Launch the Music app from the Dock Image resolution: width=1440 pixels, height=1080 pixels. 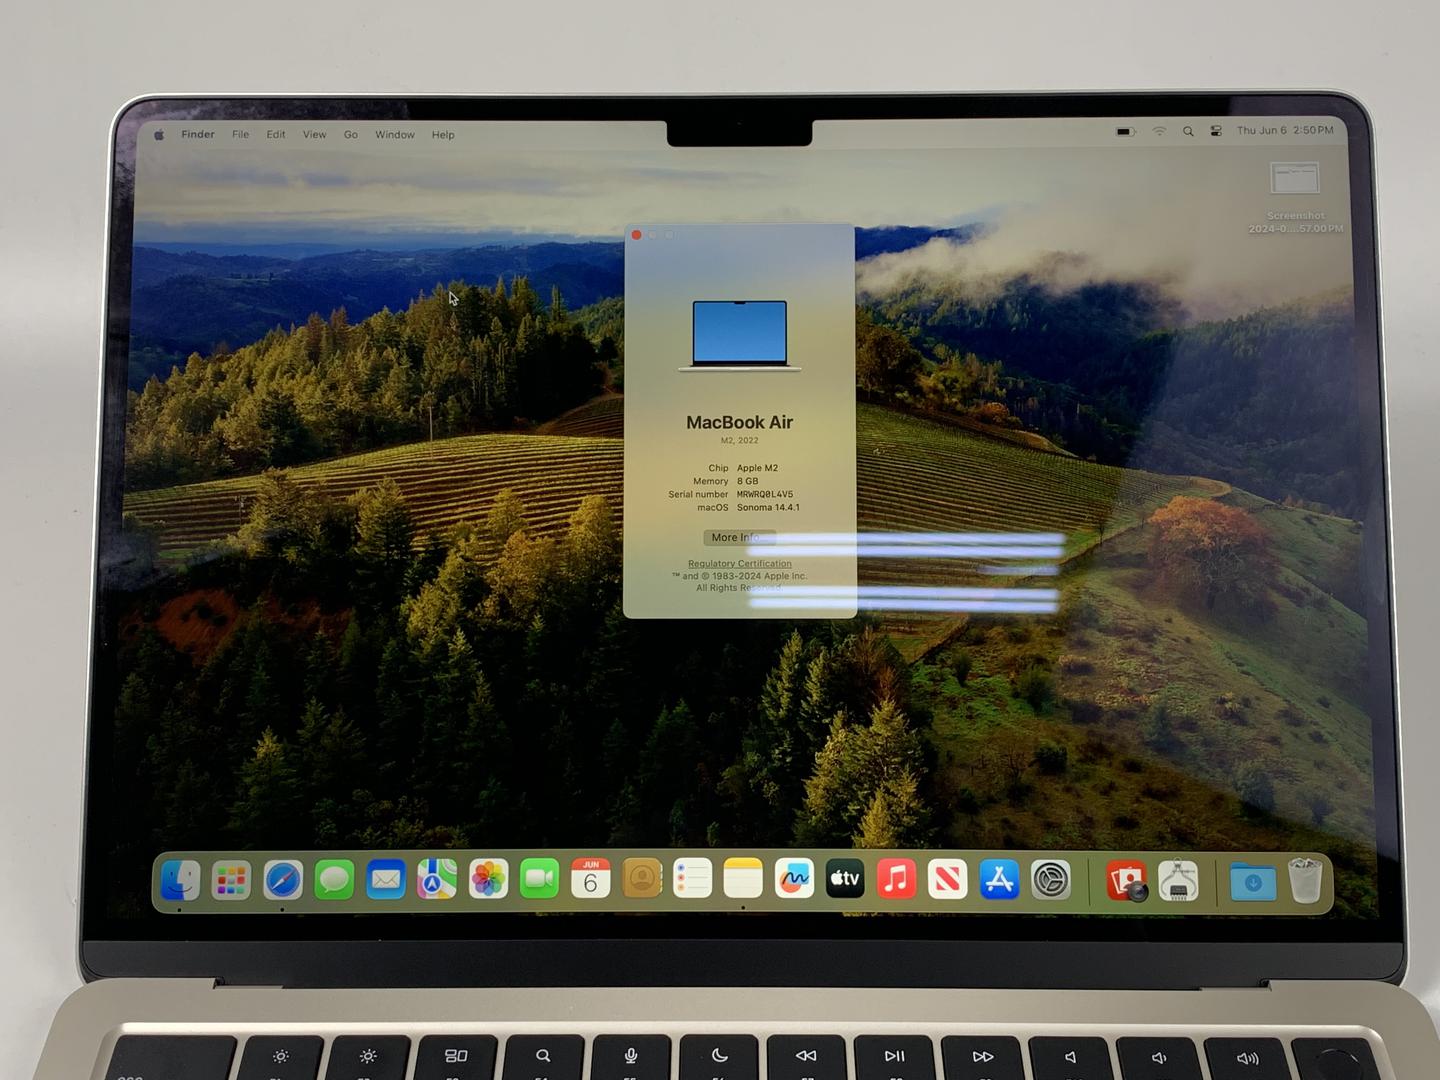point(896,879)
